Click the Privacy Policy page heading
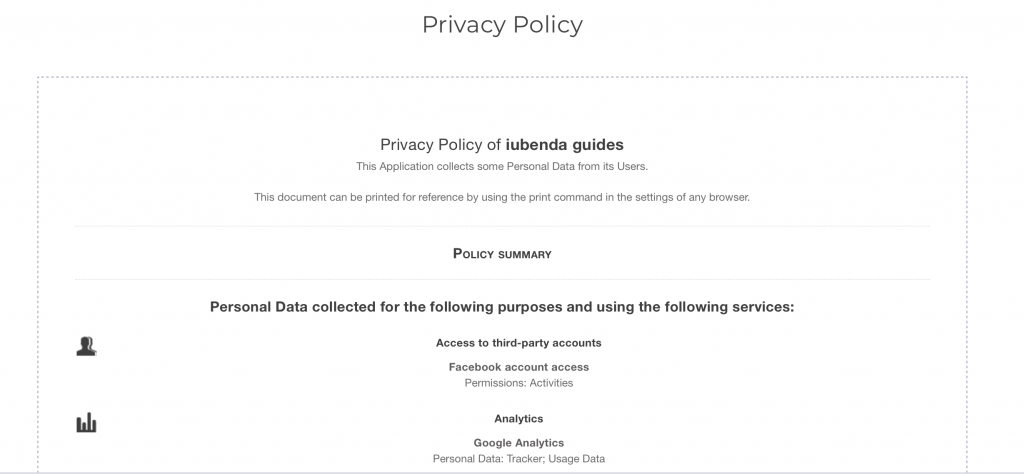 coord(502,25)
